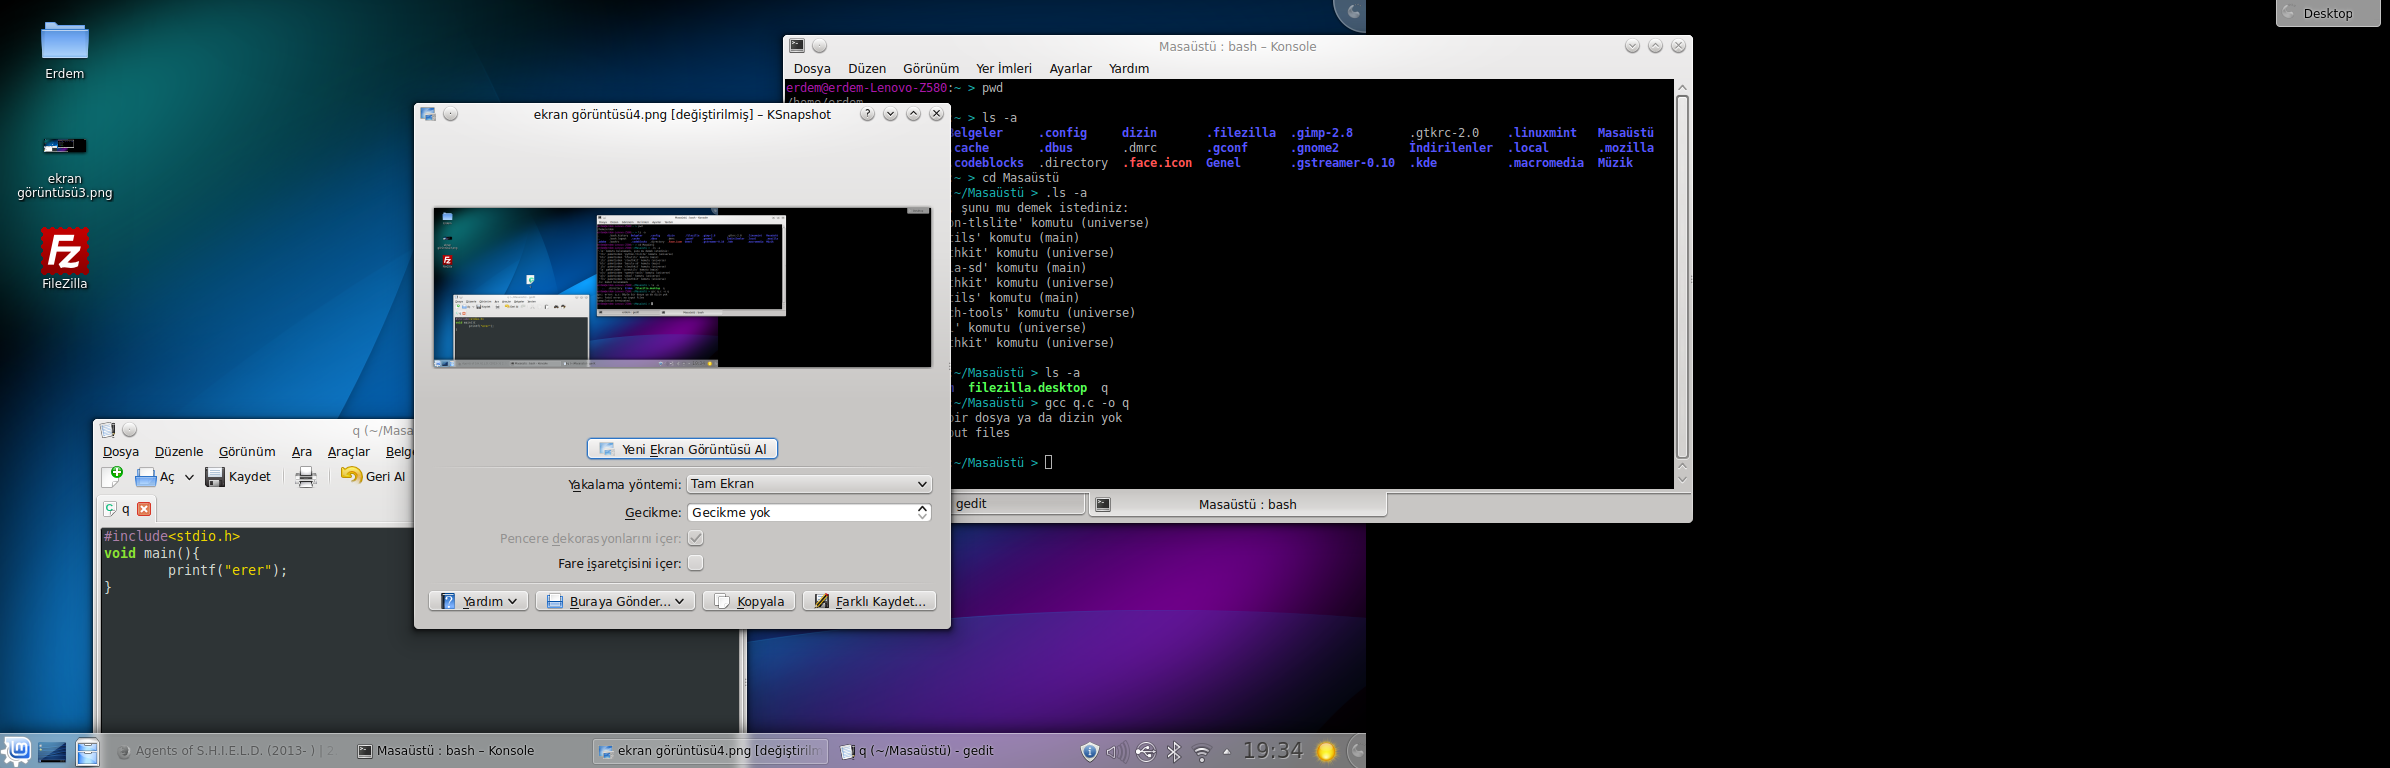Screen dimensions: 2390x768
Task: Enable the Fare işaretçisini içer checkbox
Action: click(x=696, y=563)
